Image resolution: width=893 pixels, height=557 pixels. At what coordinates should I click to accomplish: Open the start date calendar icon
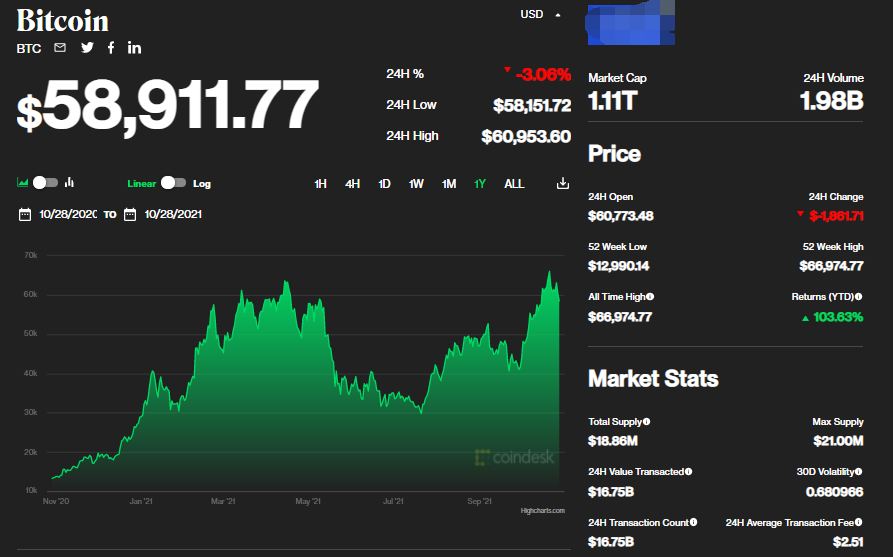tap(24, 215)
